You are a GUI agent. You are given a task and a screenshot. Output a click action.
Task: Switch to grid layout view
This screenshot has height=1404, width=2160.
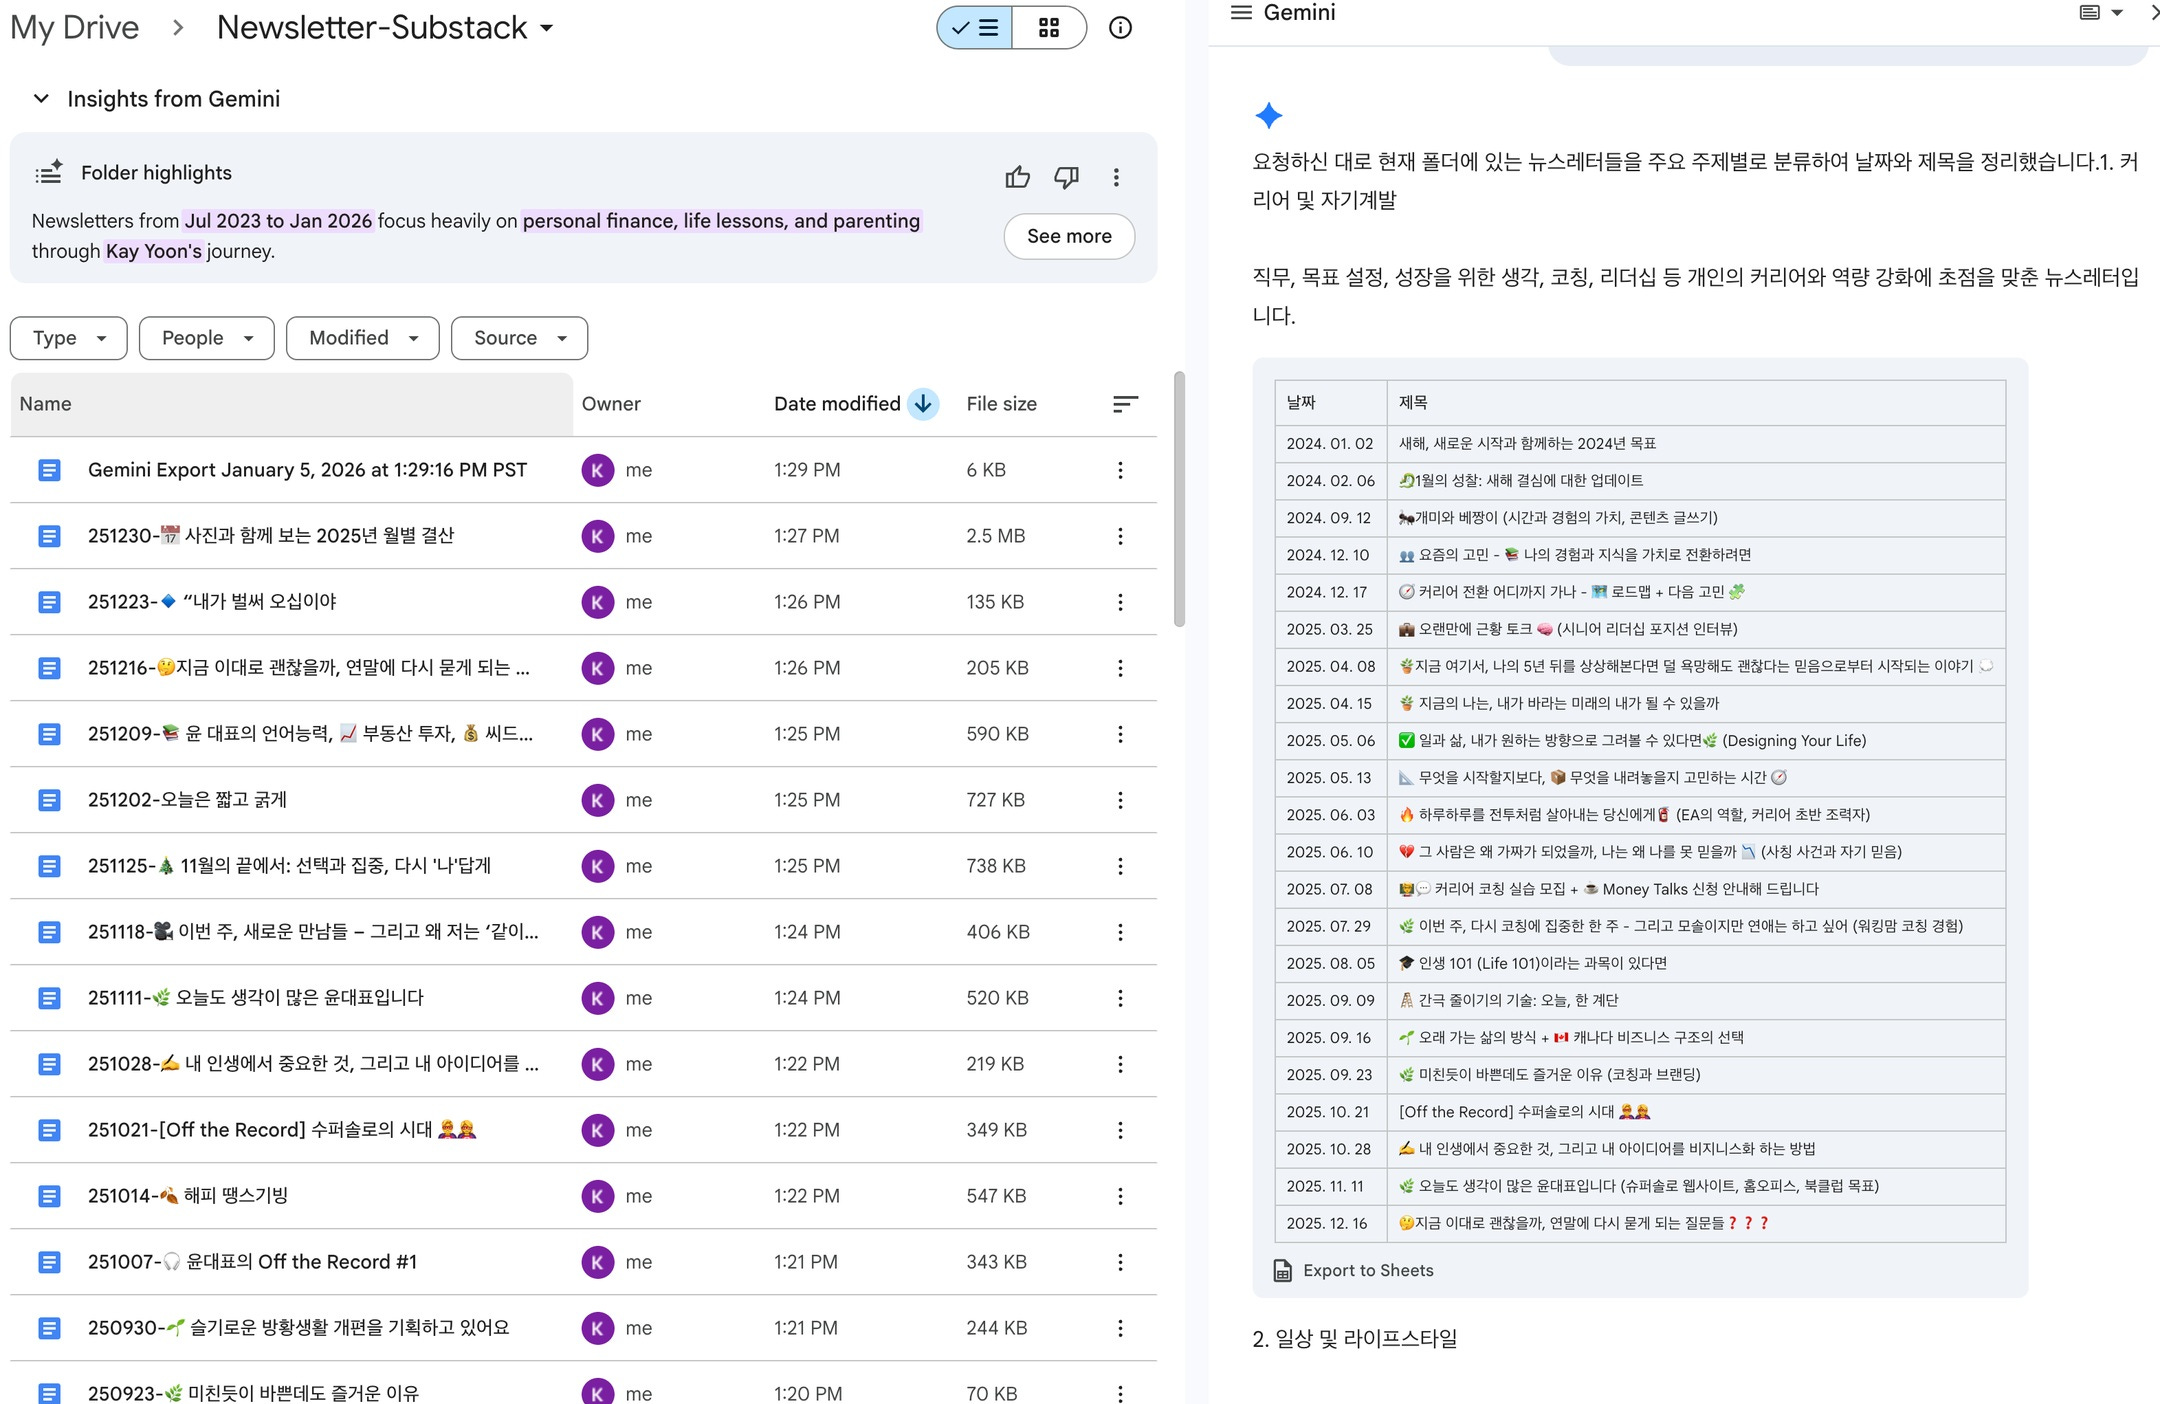pyautogui.click(x=1048, y=28)
